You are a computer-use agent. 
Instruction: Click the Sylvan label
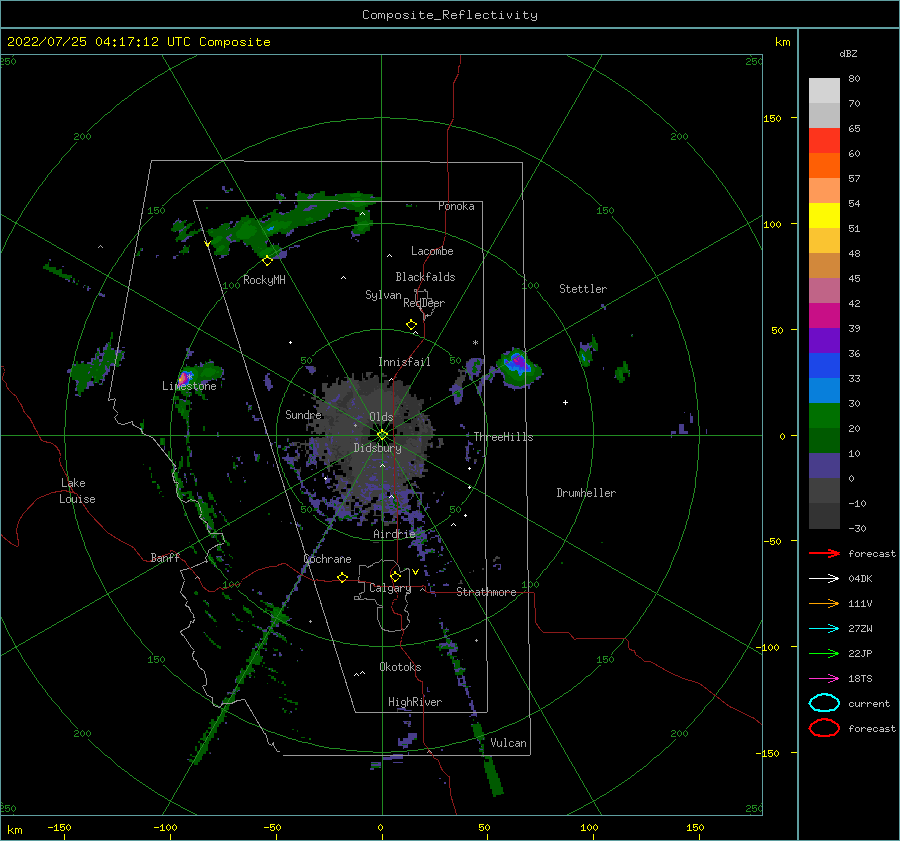click(383, 295)
